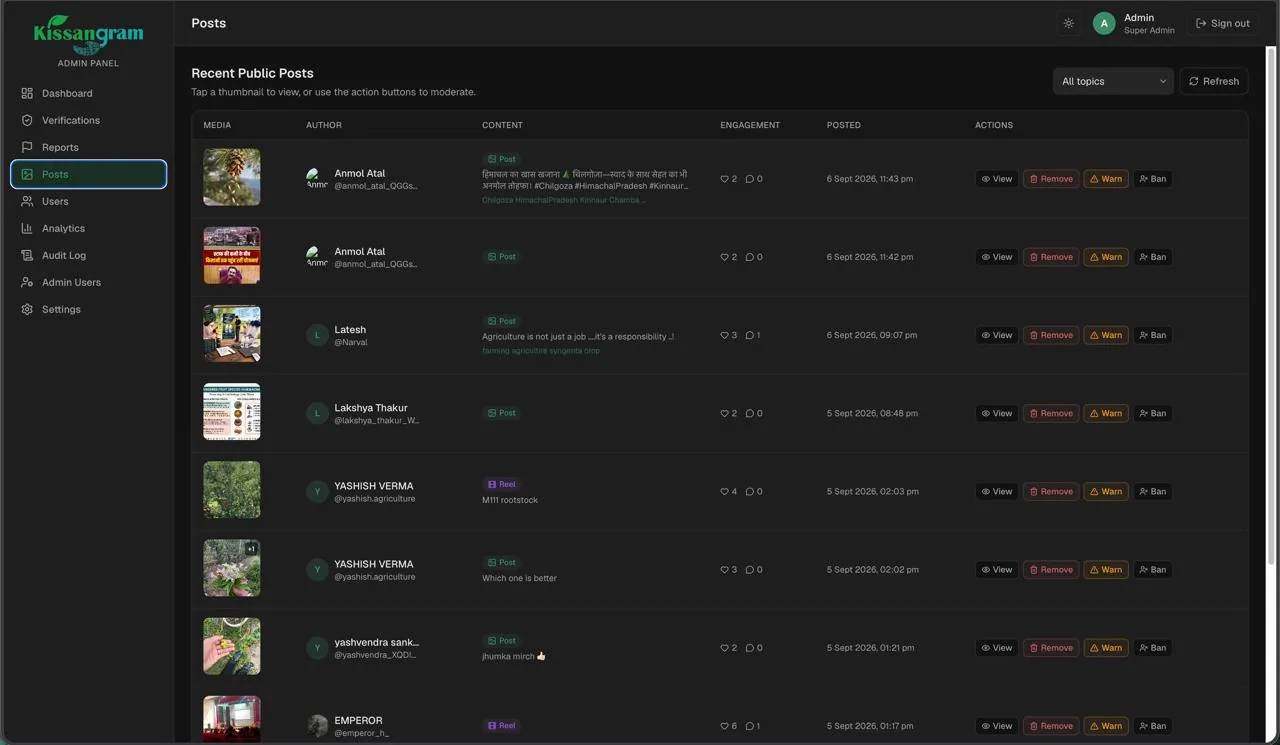This screenshot has width=1280, height=745.
Task: Remove the 'Which one is better' post
Action: coord(1051,570)
